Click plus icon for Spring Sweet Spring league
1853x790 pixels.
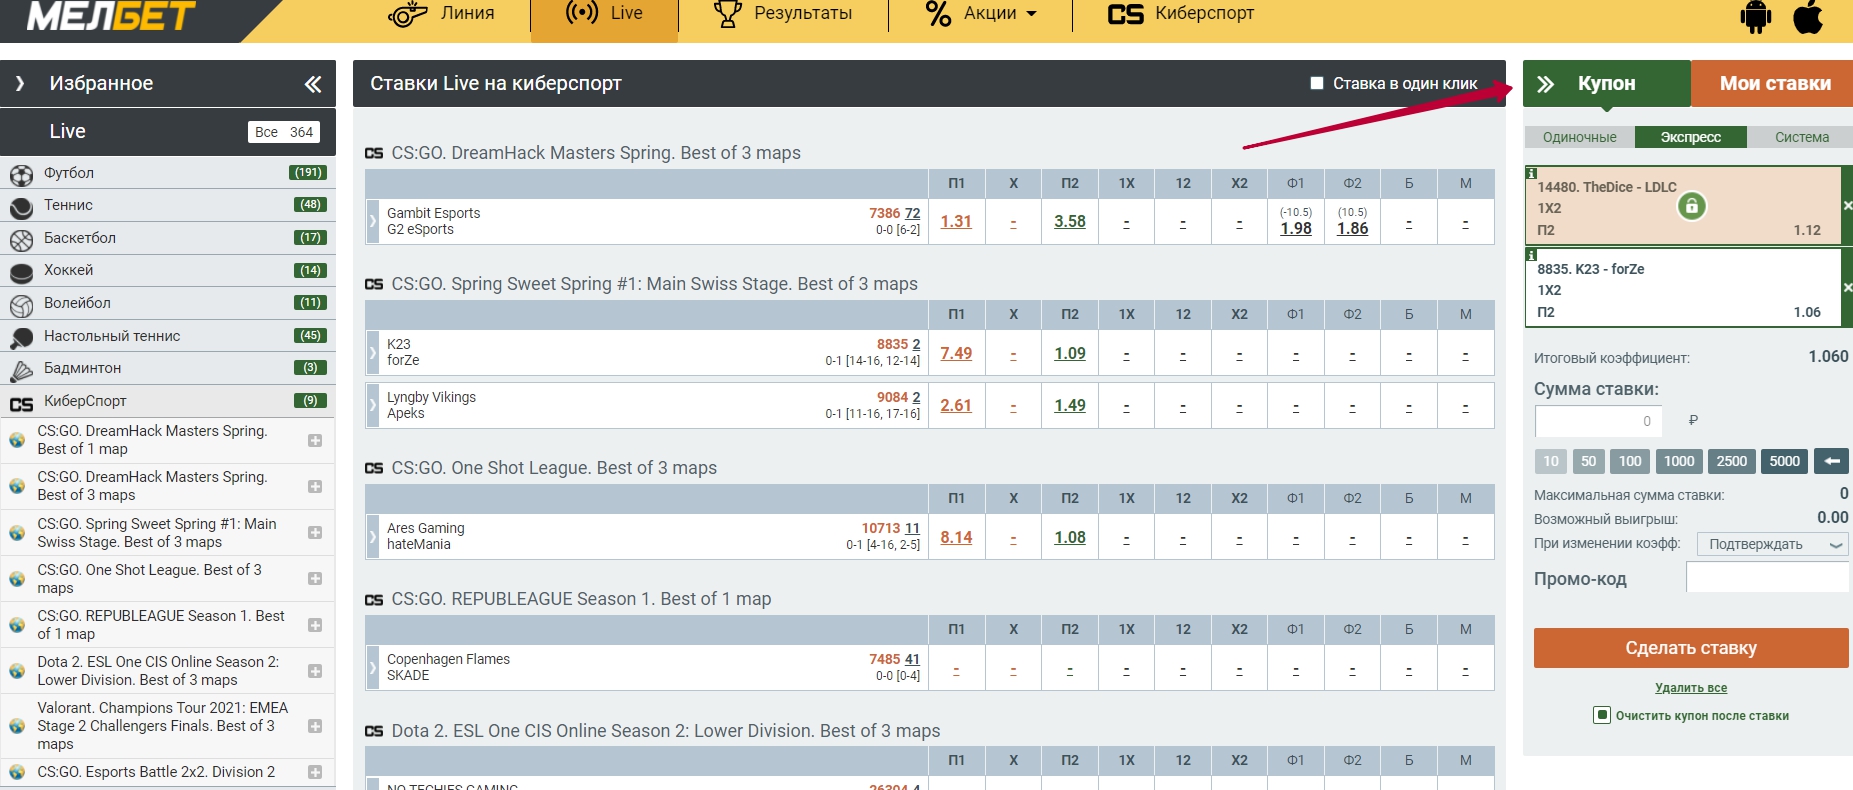point(315,533)
